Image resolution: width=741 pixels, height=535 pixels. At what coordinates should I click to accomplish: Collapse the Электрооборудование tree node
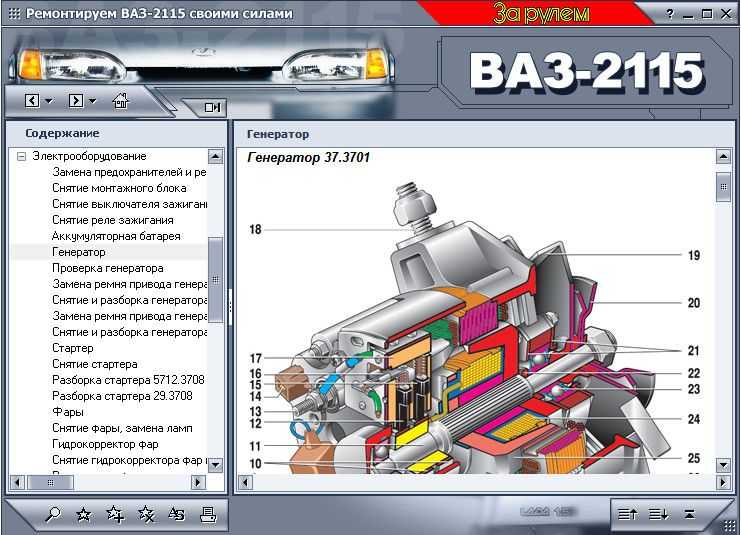[21, 156]
